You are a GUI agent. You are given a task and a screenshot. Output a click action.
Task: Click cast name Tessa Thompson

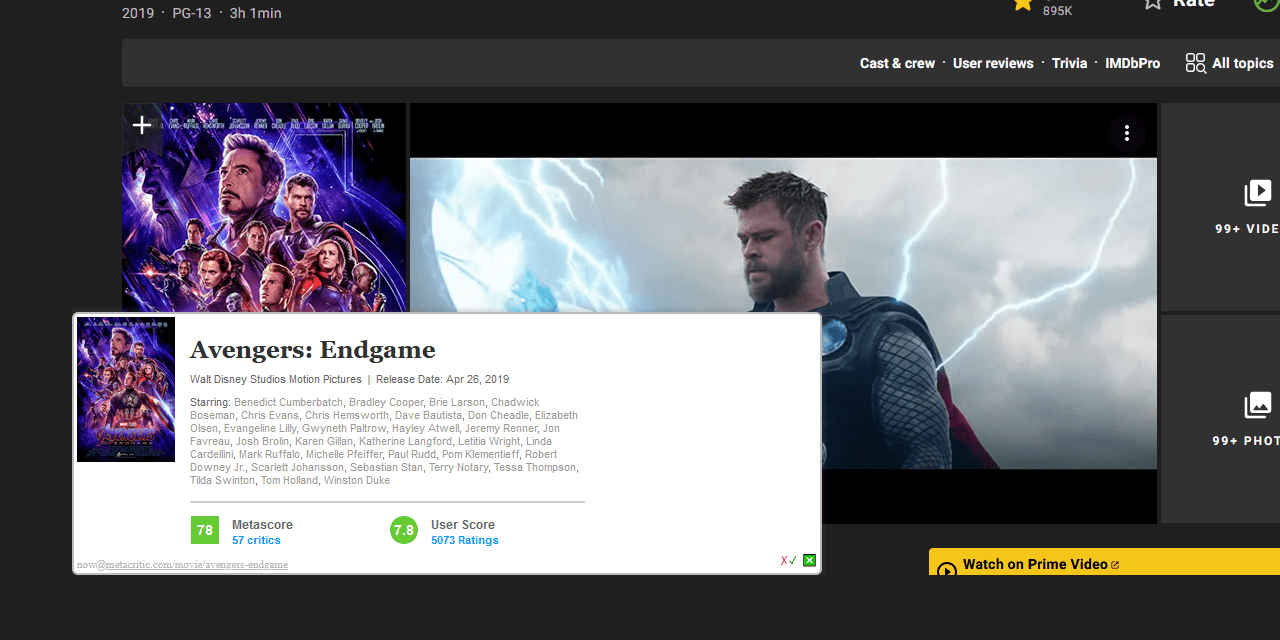click(535, 467)
